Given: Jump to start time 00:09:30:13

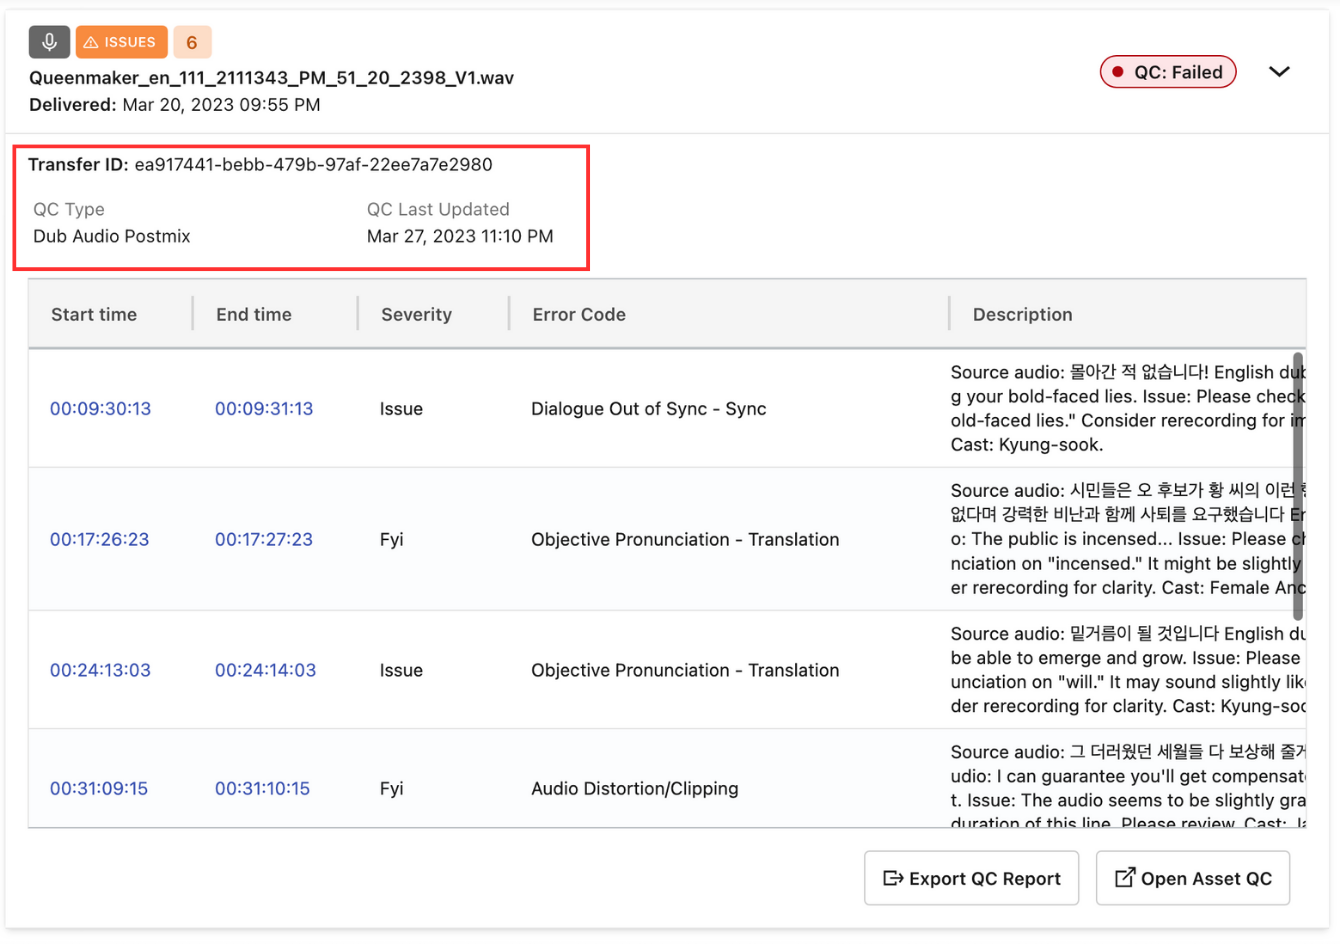Looking at the screenshot, I should point(100,408).
